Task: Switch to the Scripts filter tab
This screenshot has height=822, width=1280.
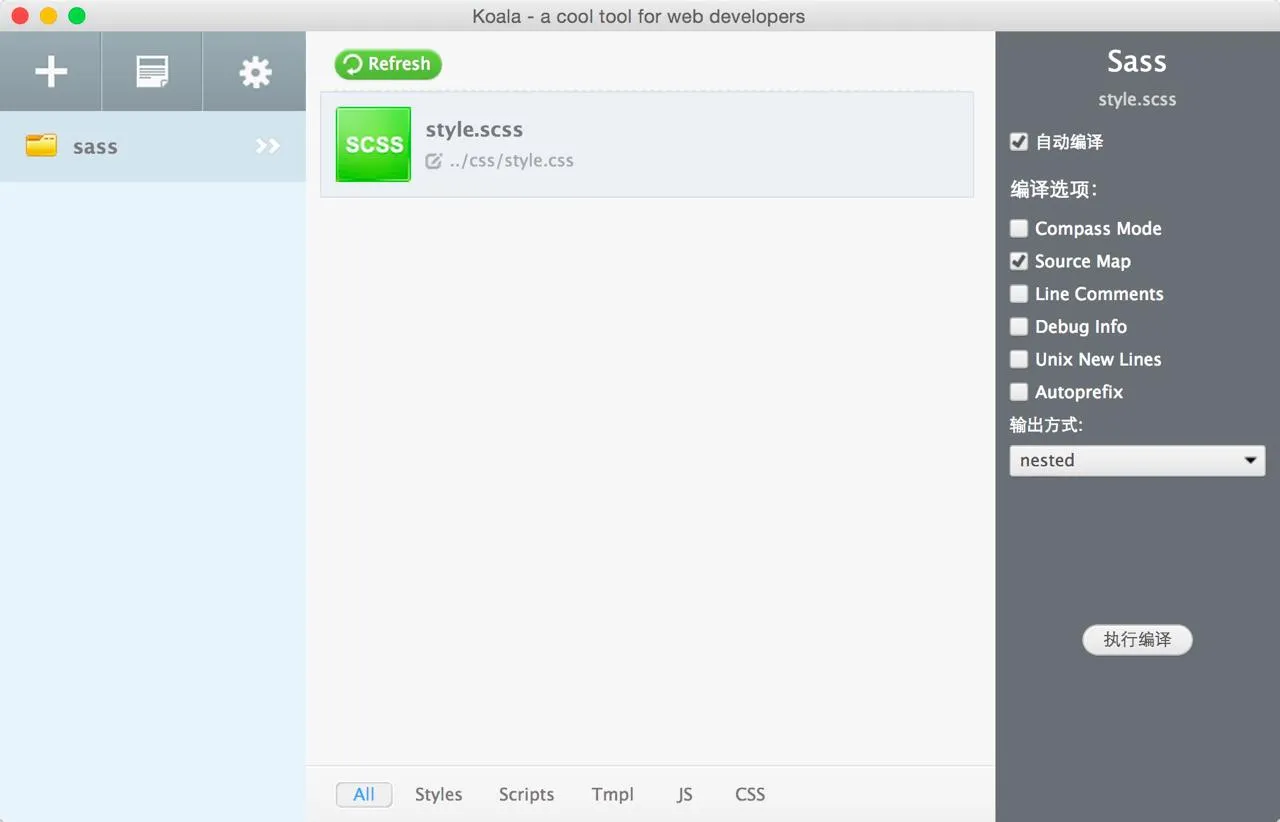Action: coord(526,795)
